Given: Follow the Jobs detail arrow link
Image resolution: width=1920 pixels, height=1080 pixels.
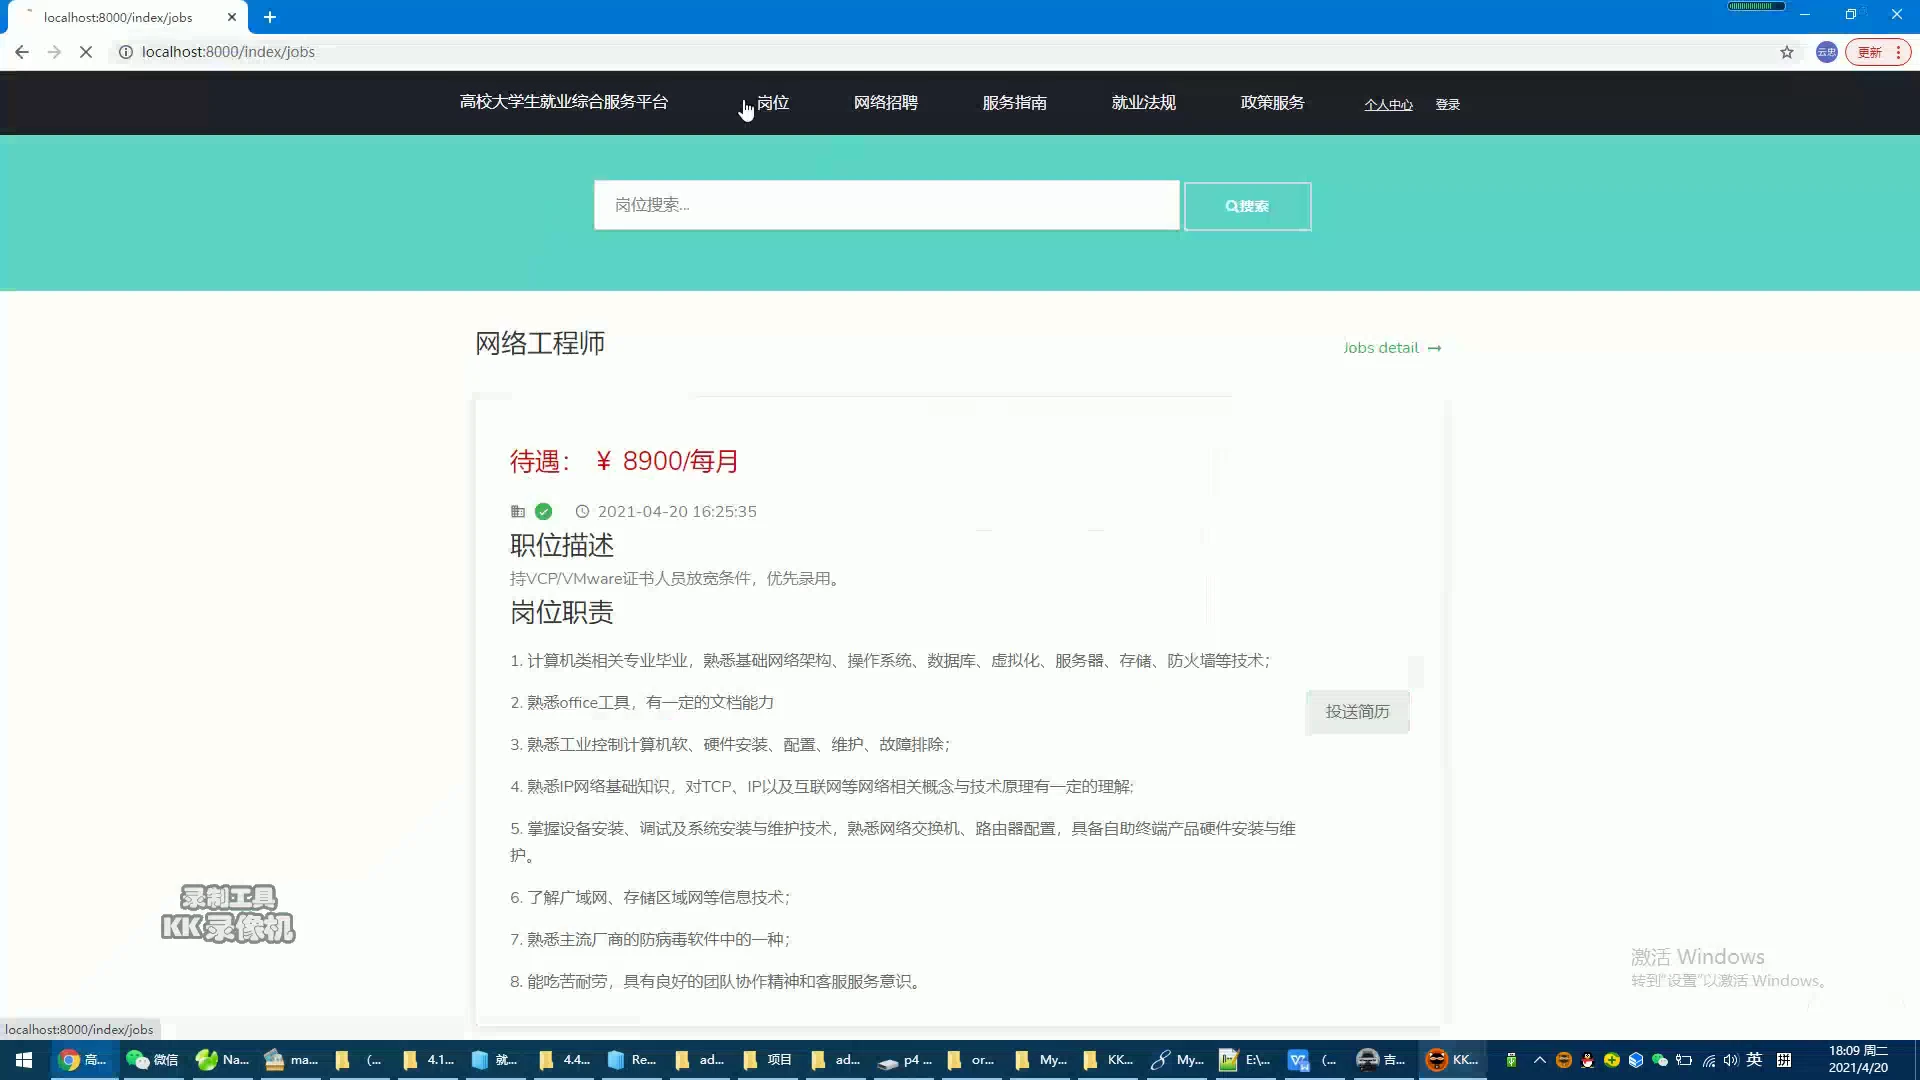Looking at the screenshot, I should [x=1392, y=348].
